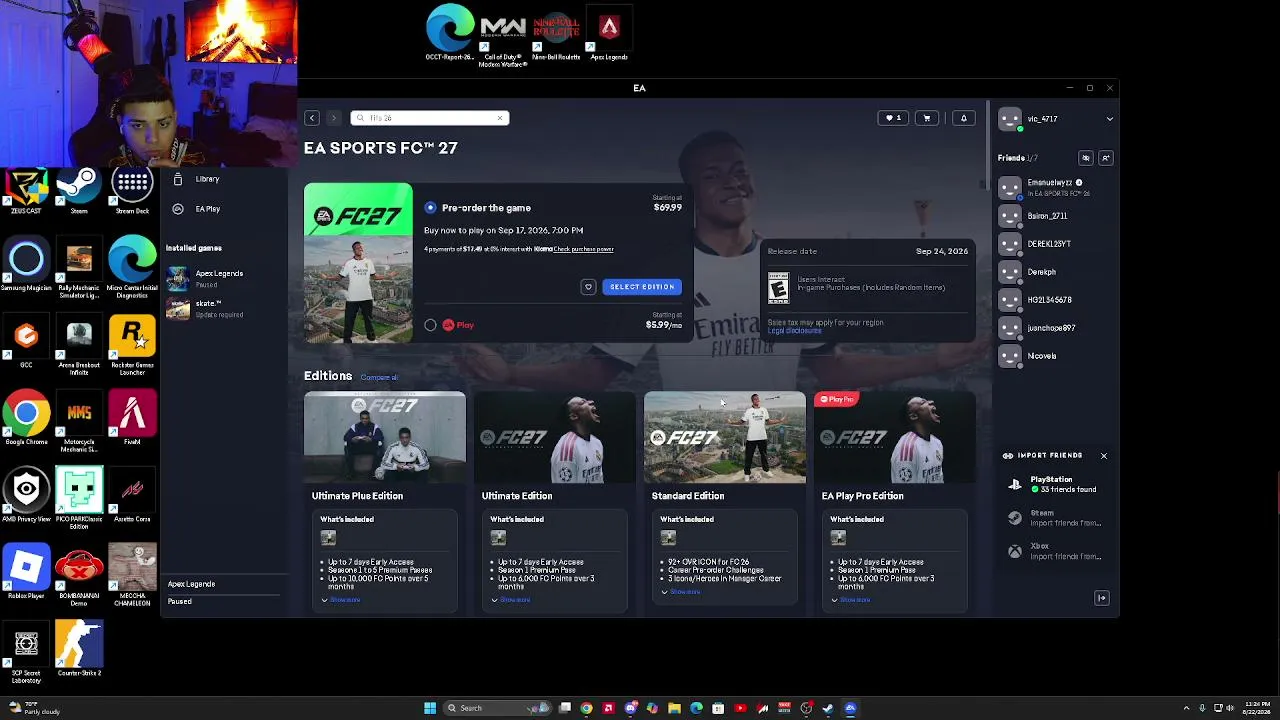Expand Show more under Ultimate Edition
The height and width of the screenshot is (720, 1280).
(511, 600)
